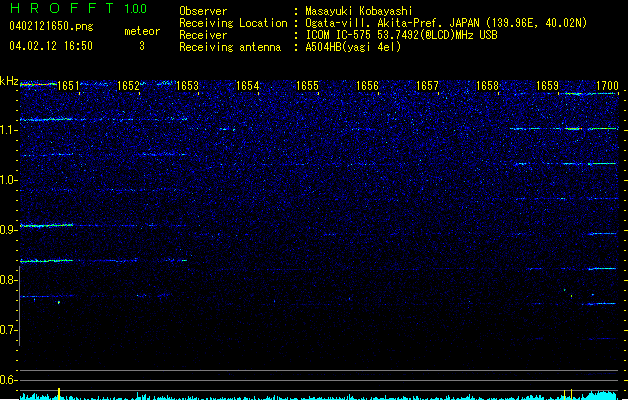Screen dimensions: 629x400
Task: Click the 1700 time marker
Action: coord(607,86)
